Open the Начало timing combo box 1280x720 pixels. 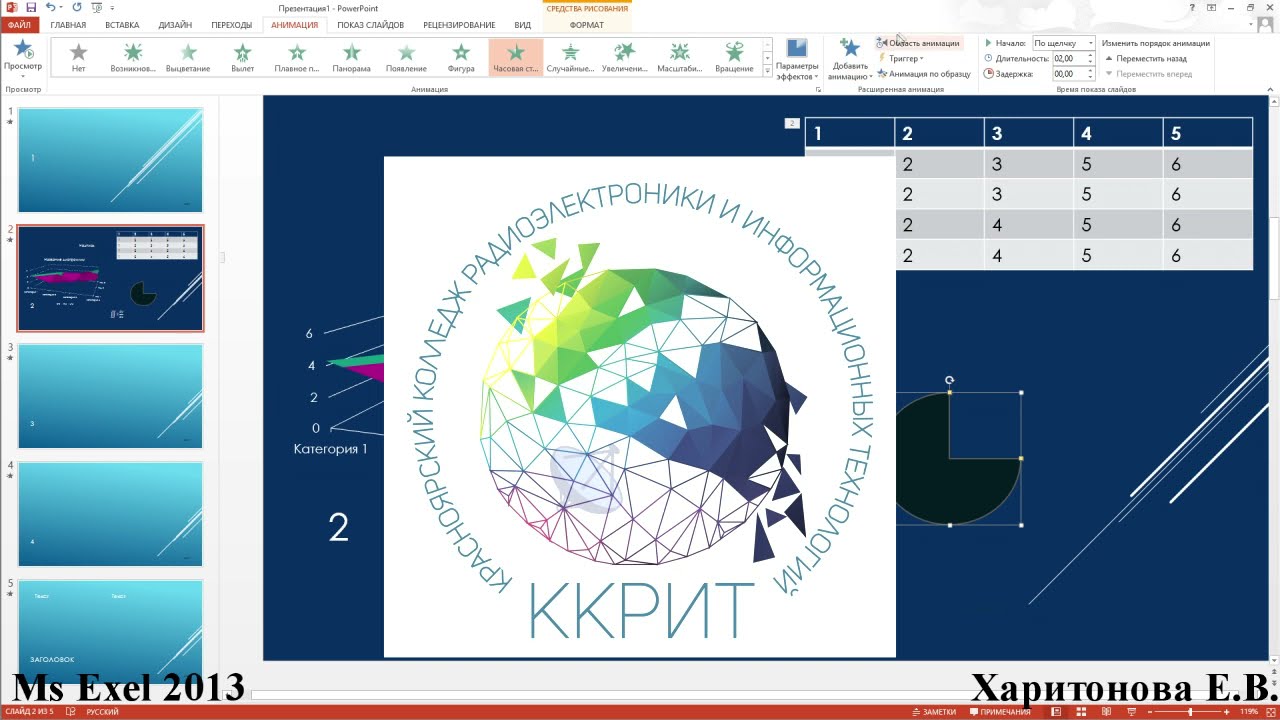[x=1063, y=43]
